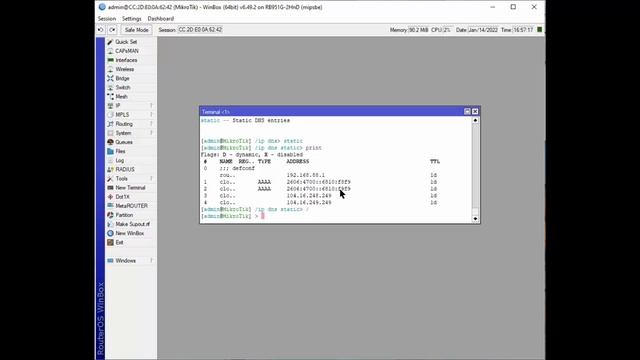Maximize the WinBox main window
The image size is (640, 360).
[513, 7]
